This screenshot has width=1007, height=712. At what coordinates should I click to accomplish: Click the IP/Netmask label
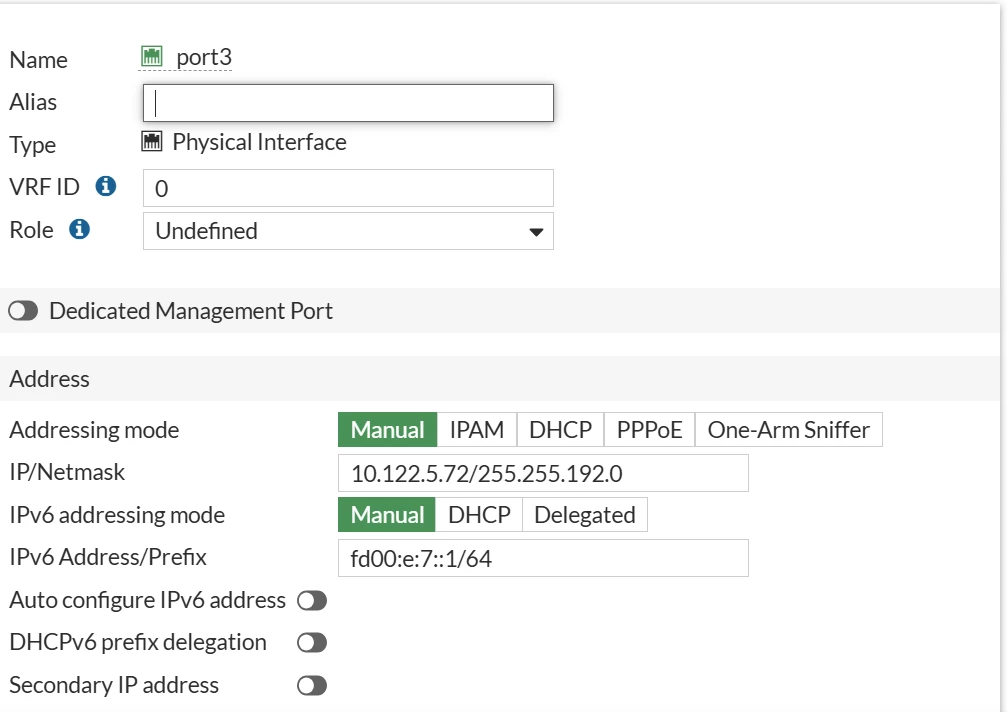(67, 473)
